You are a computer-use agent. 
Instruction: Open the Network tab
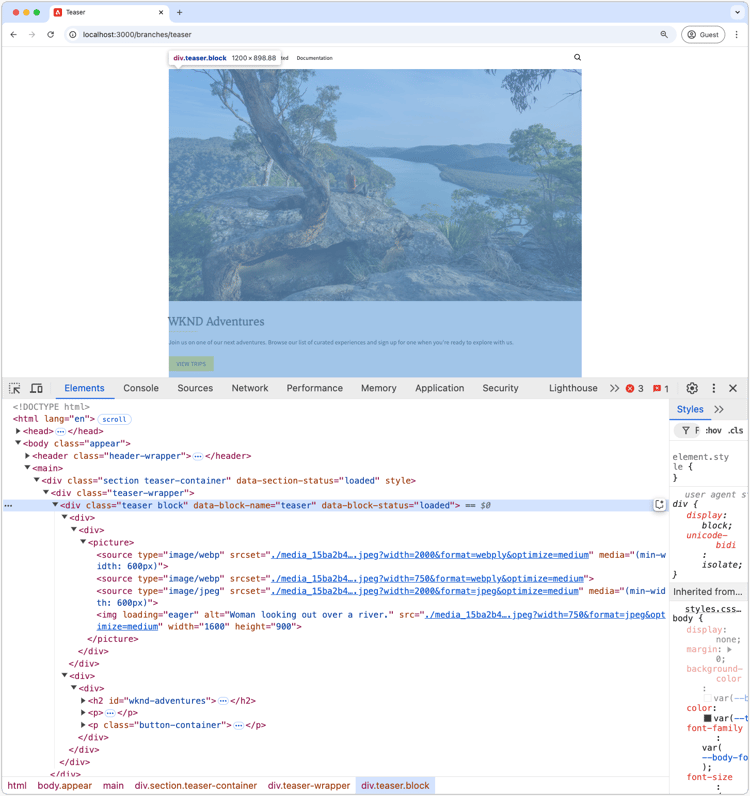pos(250,388)
